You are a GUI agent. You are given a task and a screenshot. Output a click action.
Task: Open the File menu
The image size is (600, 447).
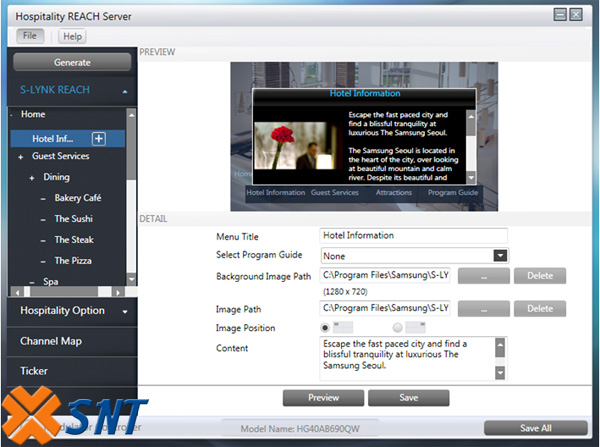[x=30, y=36]
